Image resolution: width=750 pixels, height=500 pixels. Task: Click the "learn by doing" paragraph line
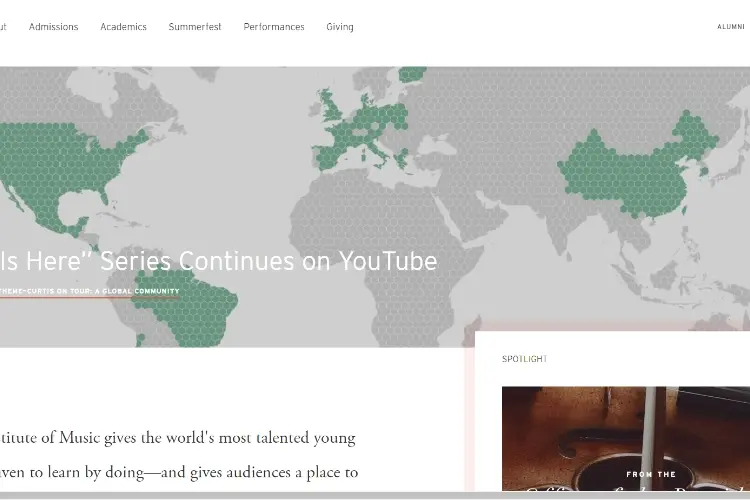(179, 473)
